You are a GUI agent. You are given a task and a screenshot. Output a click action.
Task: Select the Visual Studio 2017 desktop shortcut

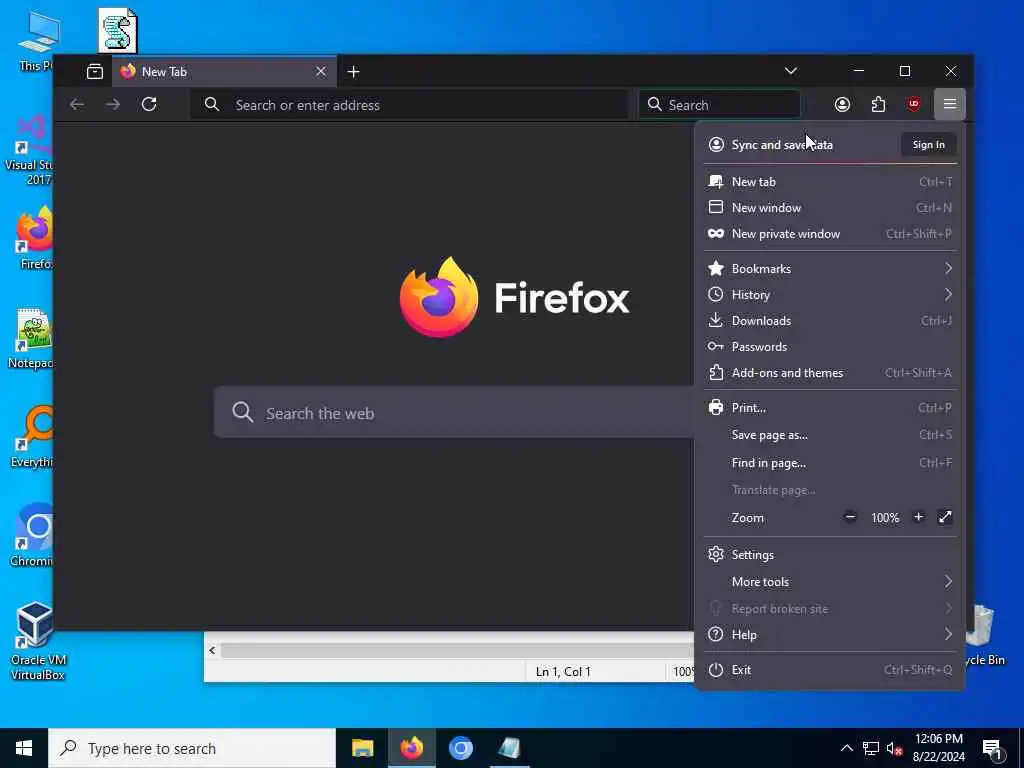[29, 150]
